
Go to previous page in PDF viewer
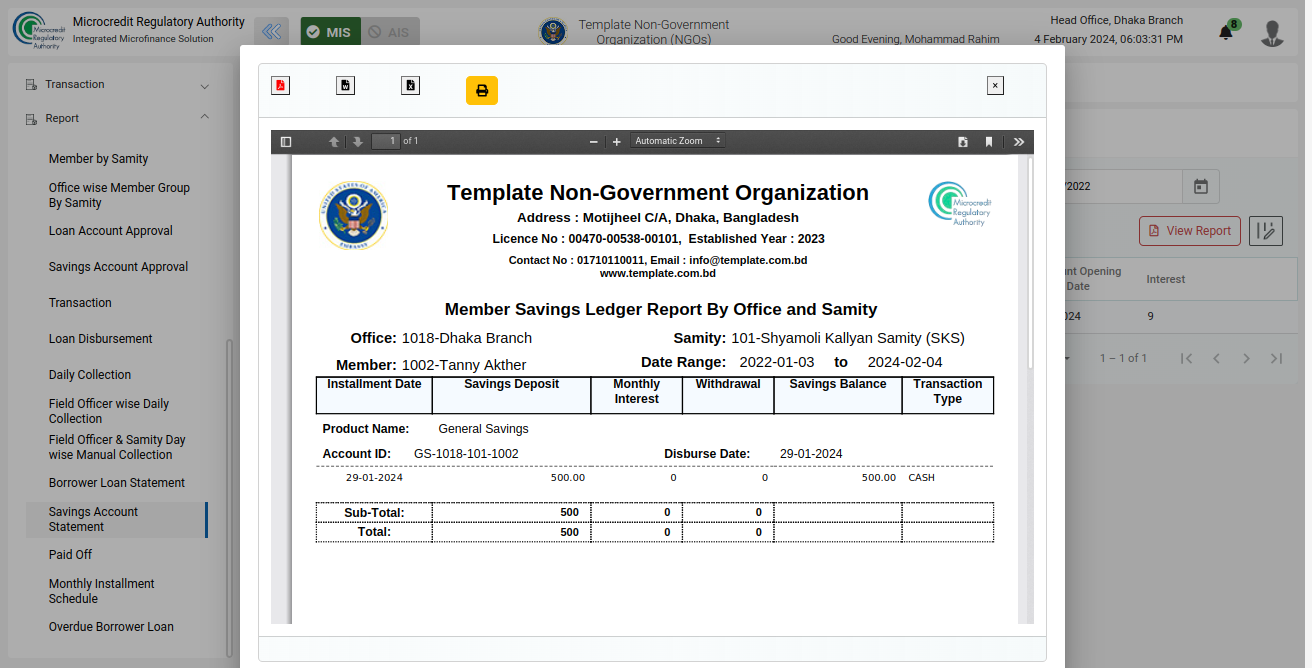(x=334, y=142)
